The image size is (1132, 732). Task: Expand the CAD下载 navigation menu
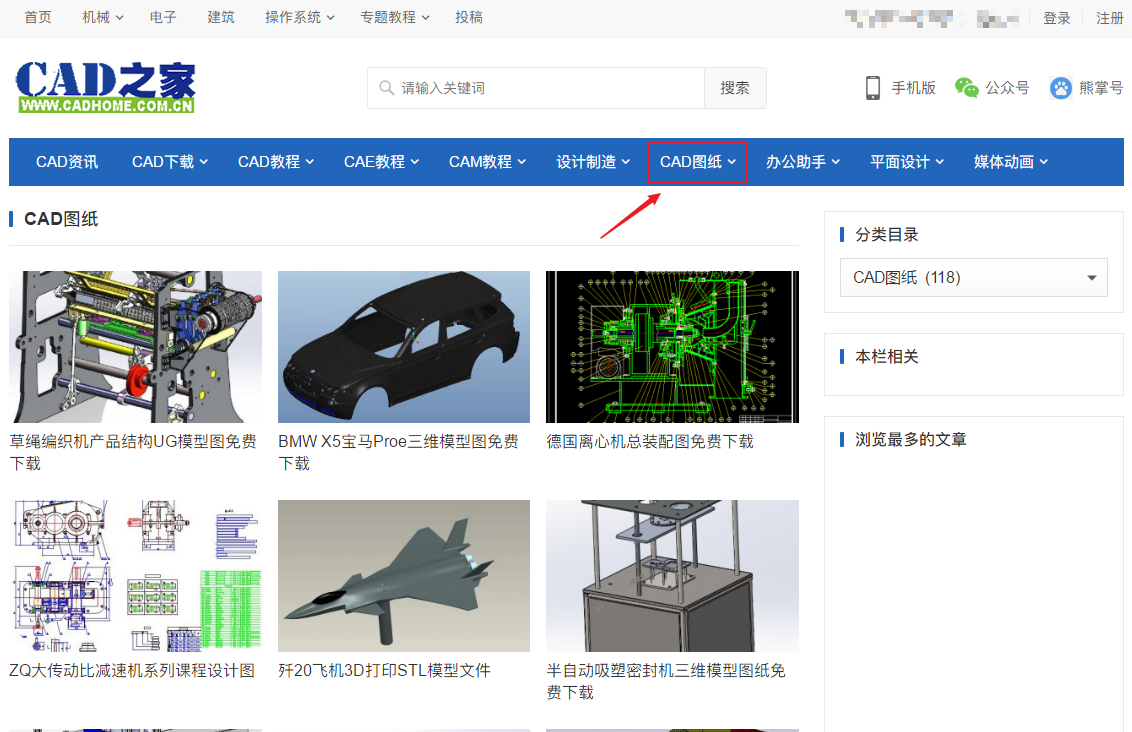tap(169, 162)
